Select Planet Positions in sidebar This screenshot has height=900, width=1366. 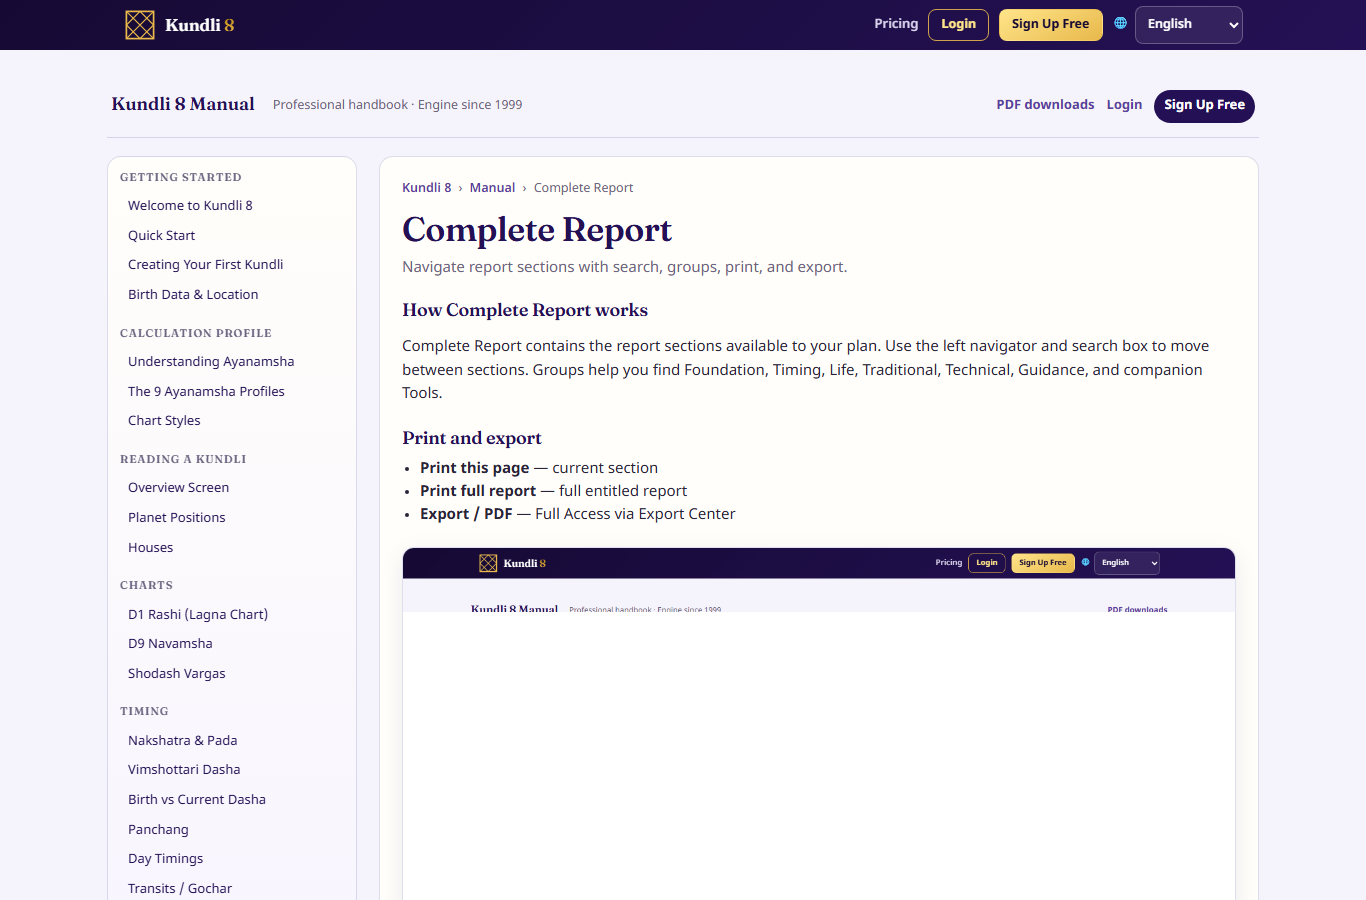point(176,518)
